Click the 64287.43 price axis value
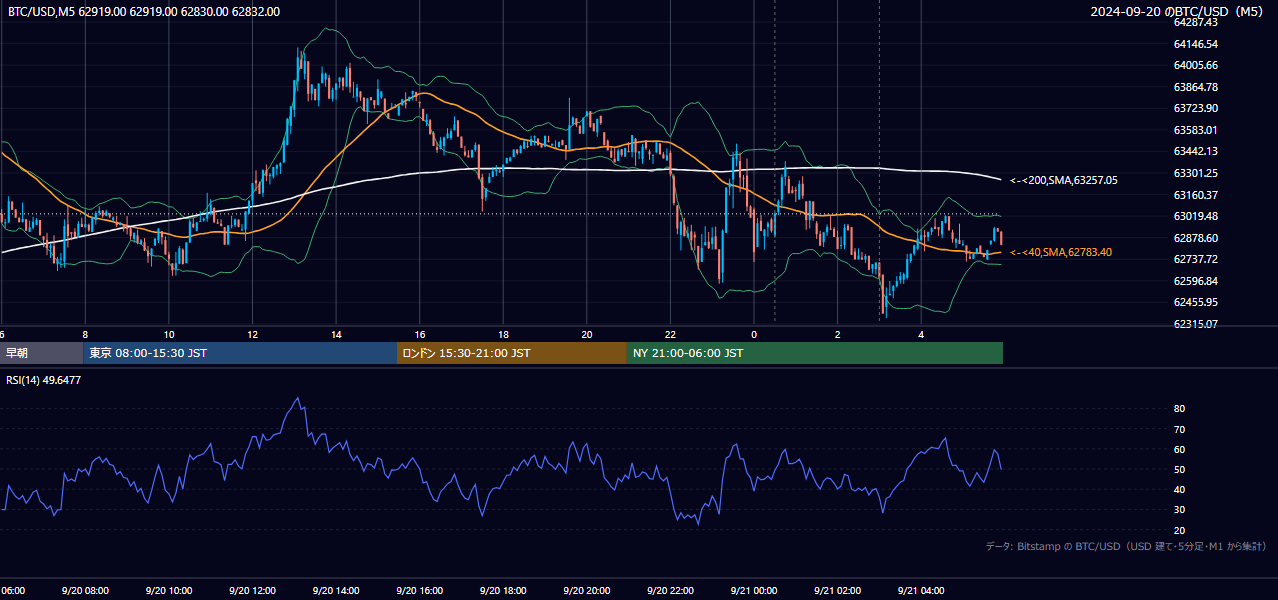Image resolution: width=1278 pixels, height=600 pixels. coord(1195,22)
